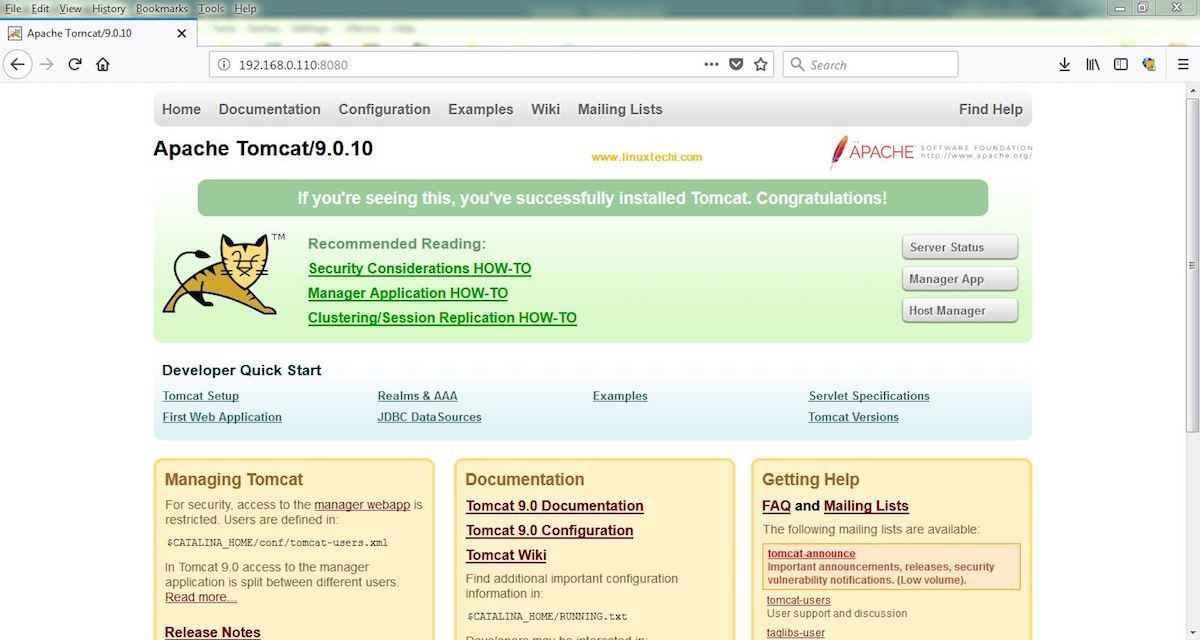This screenshot has height=640, width=1200.
Task: Open Tomcat 9.0 Configuration link
Action: 549,530
